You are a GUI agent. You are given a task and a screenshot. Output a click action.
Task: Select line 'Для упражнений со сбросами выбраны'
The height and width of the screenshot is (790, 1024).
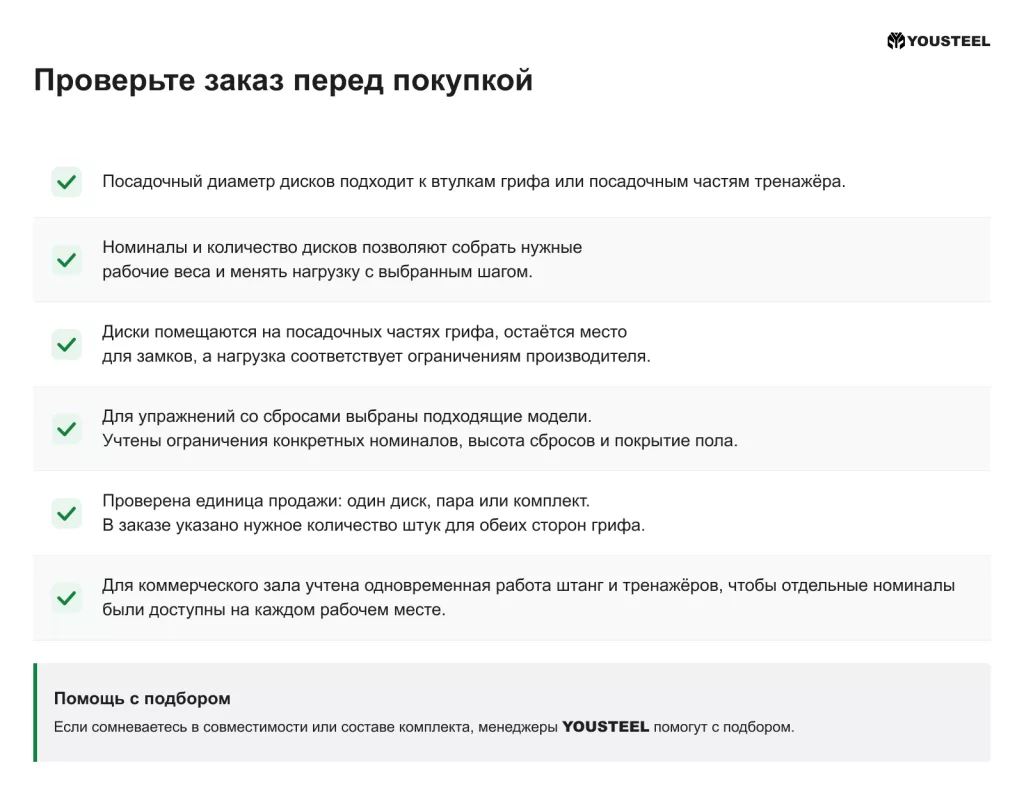click(347, 417)
